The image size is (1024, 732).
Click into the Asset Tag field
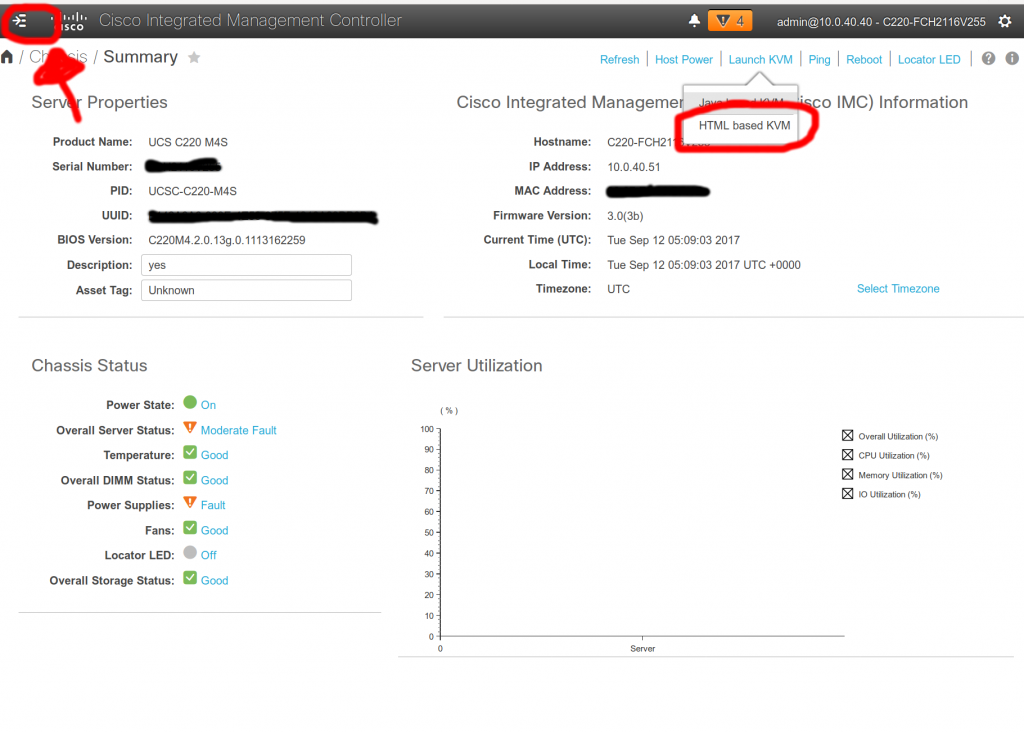coord(246,291)
